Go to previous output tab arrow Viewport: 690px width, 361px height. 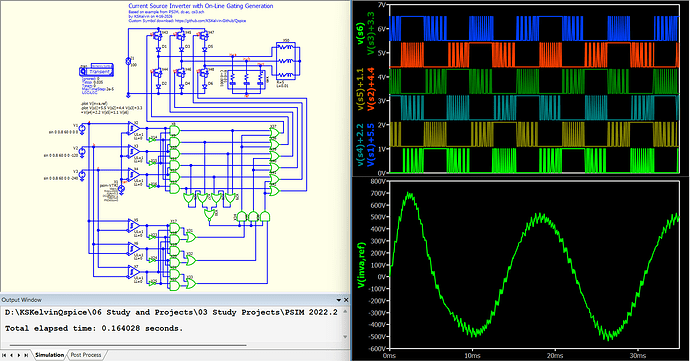coord(11,355)
